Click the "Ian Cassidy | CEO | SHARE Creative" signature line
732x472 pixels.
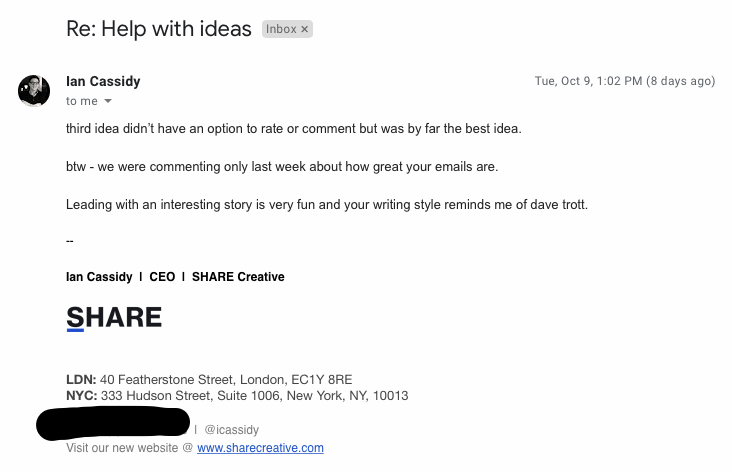click(x=175, y=277)
